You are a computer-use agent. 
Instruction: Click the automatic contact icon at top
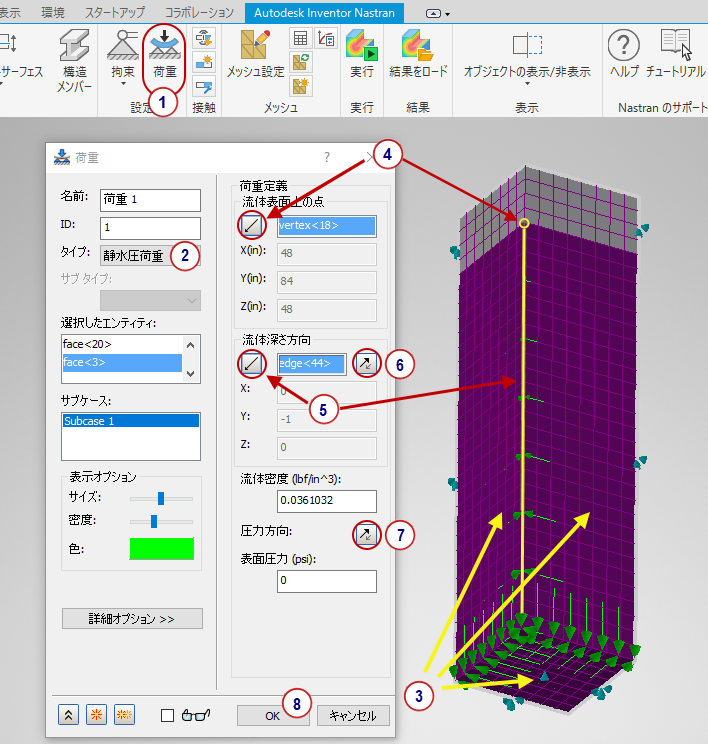pos(204,38)
